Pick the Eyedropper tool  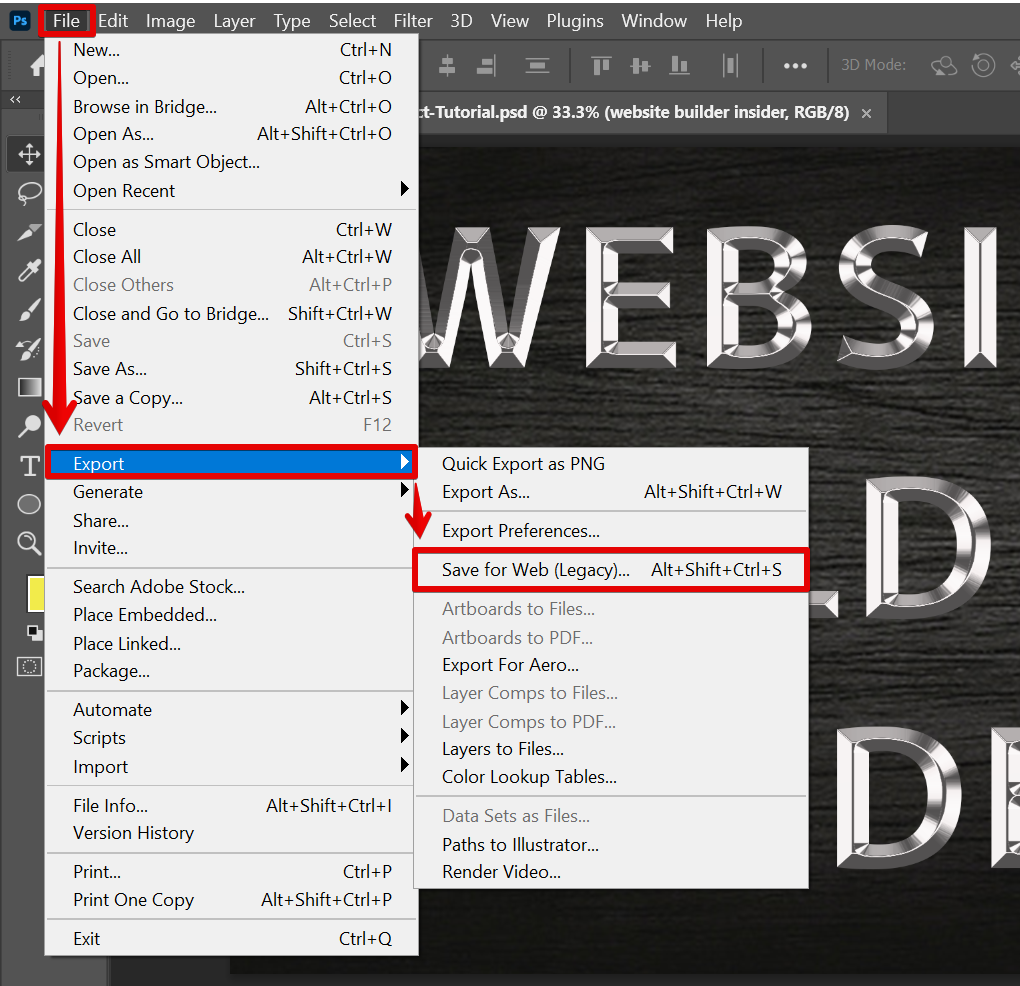[29, 271]
